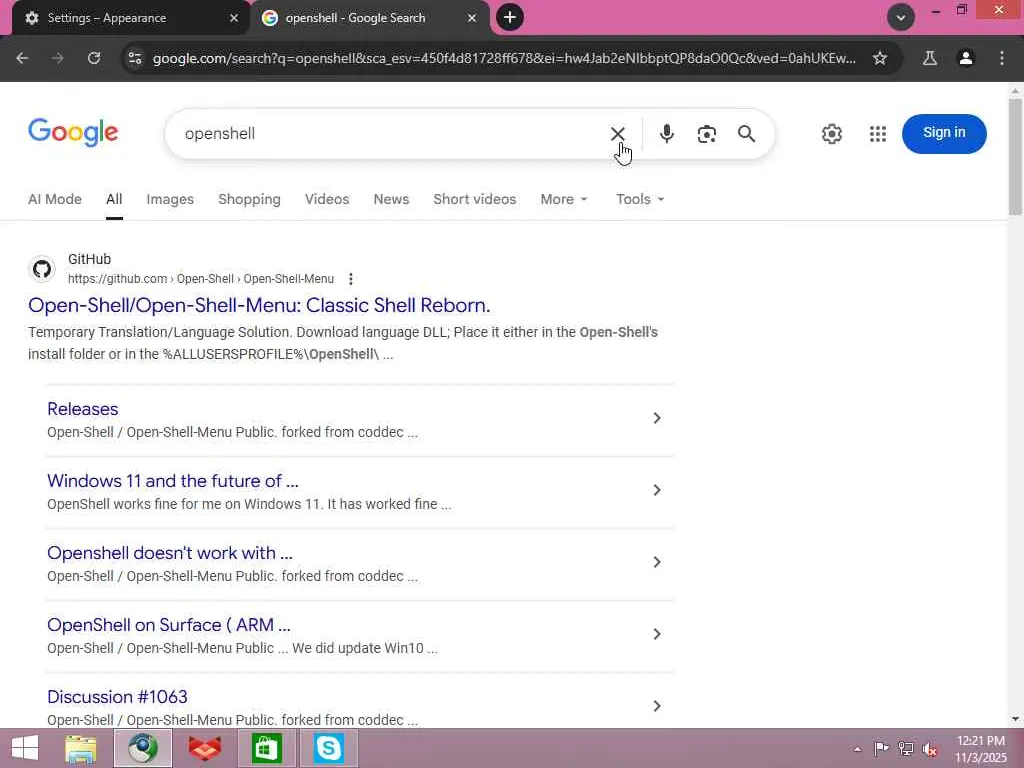Click the Sign in button
The width and height of the screenshot is (1024, 768).
pos(944,133)
